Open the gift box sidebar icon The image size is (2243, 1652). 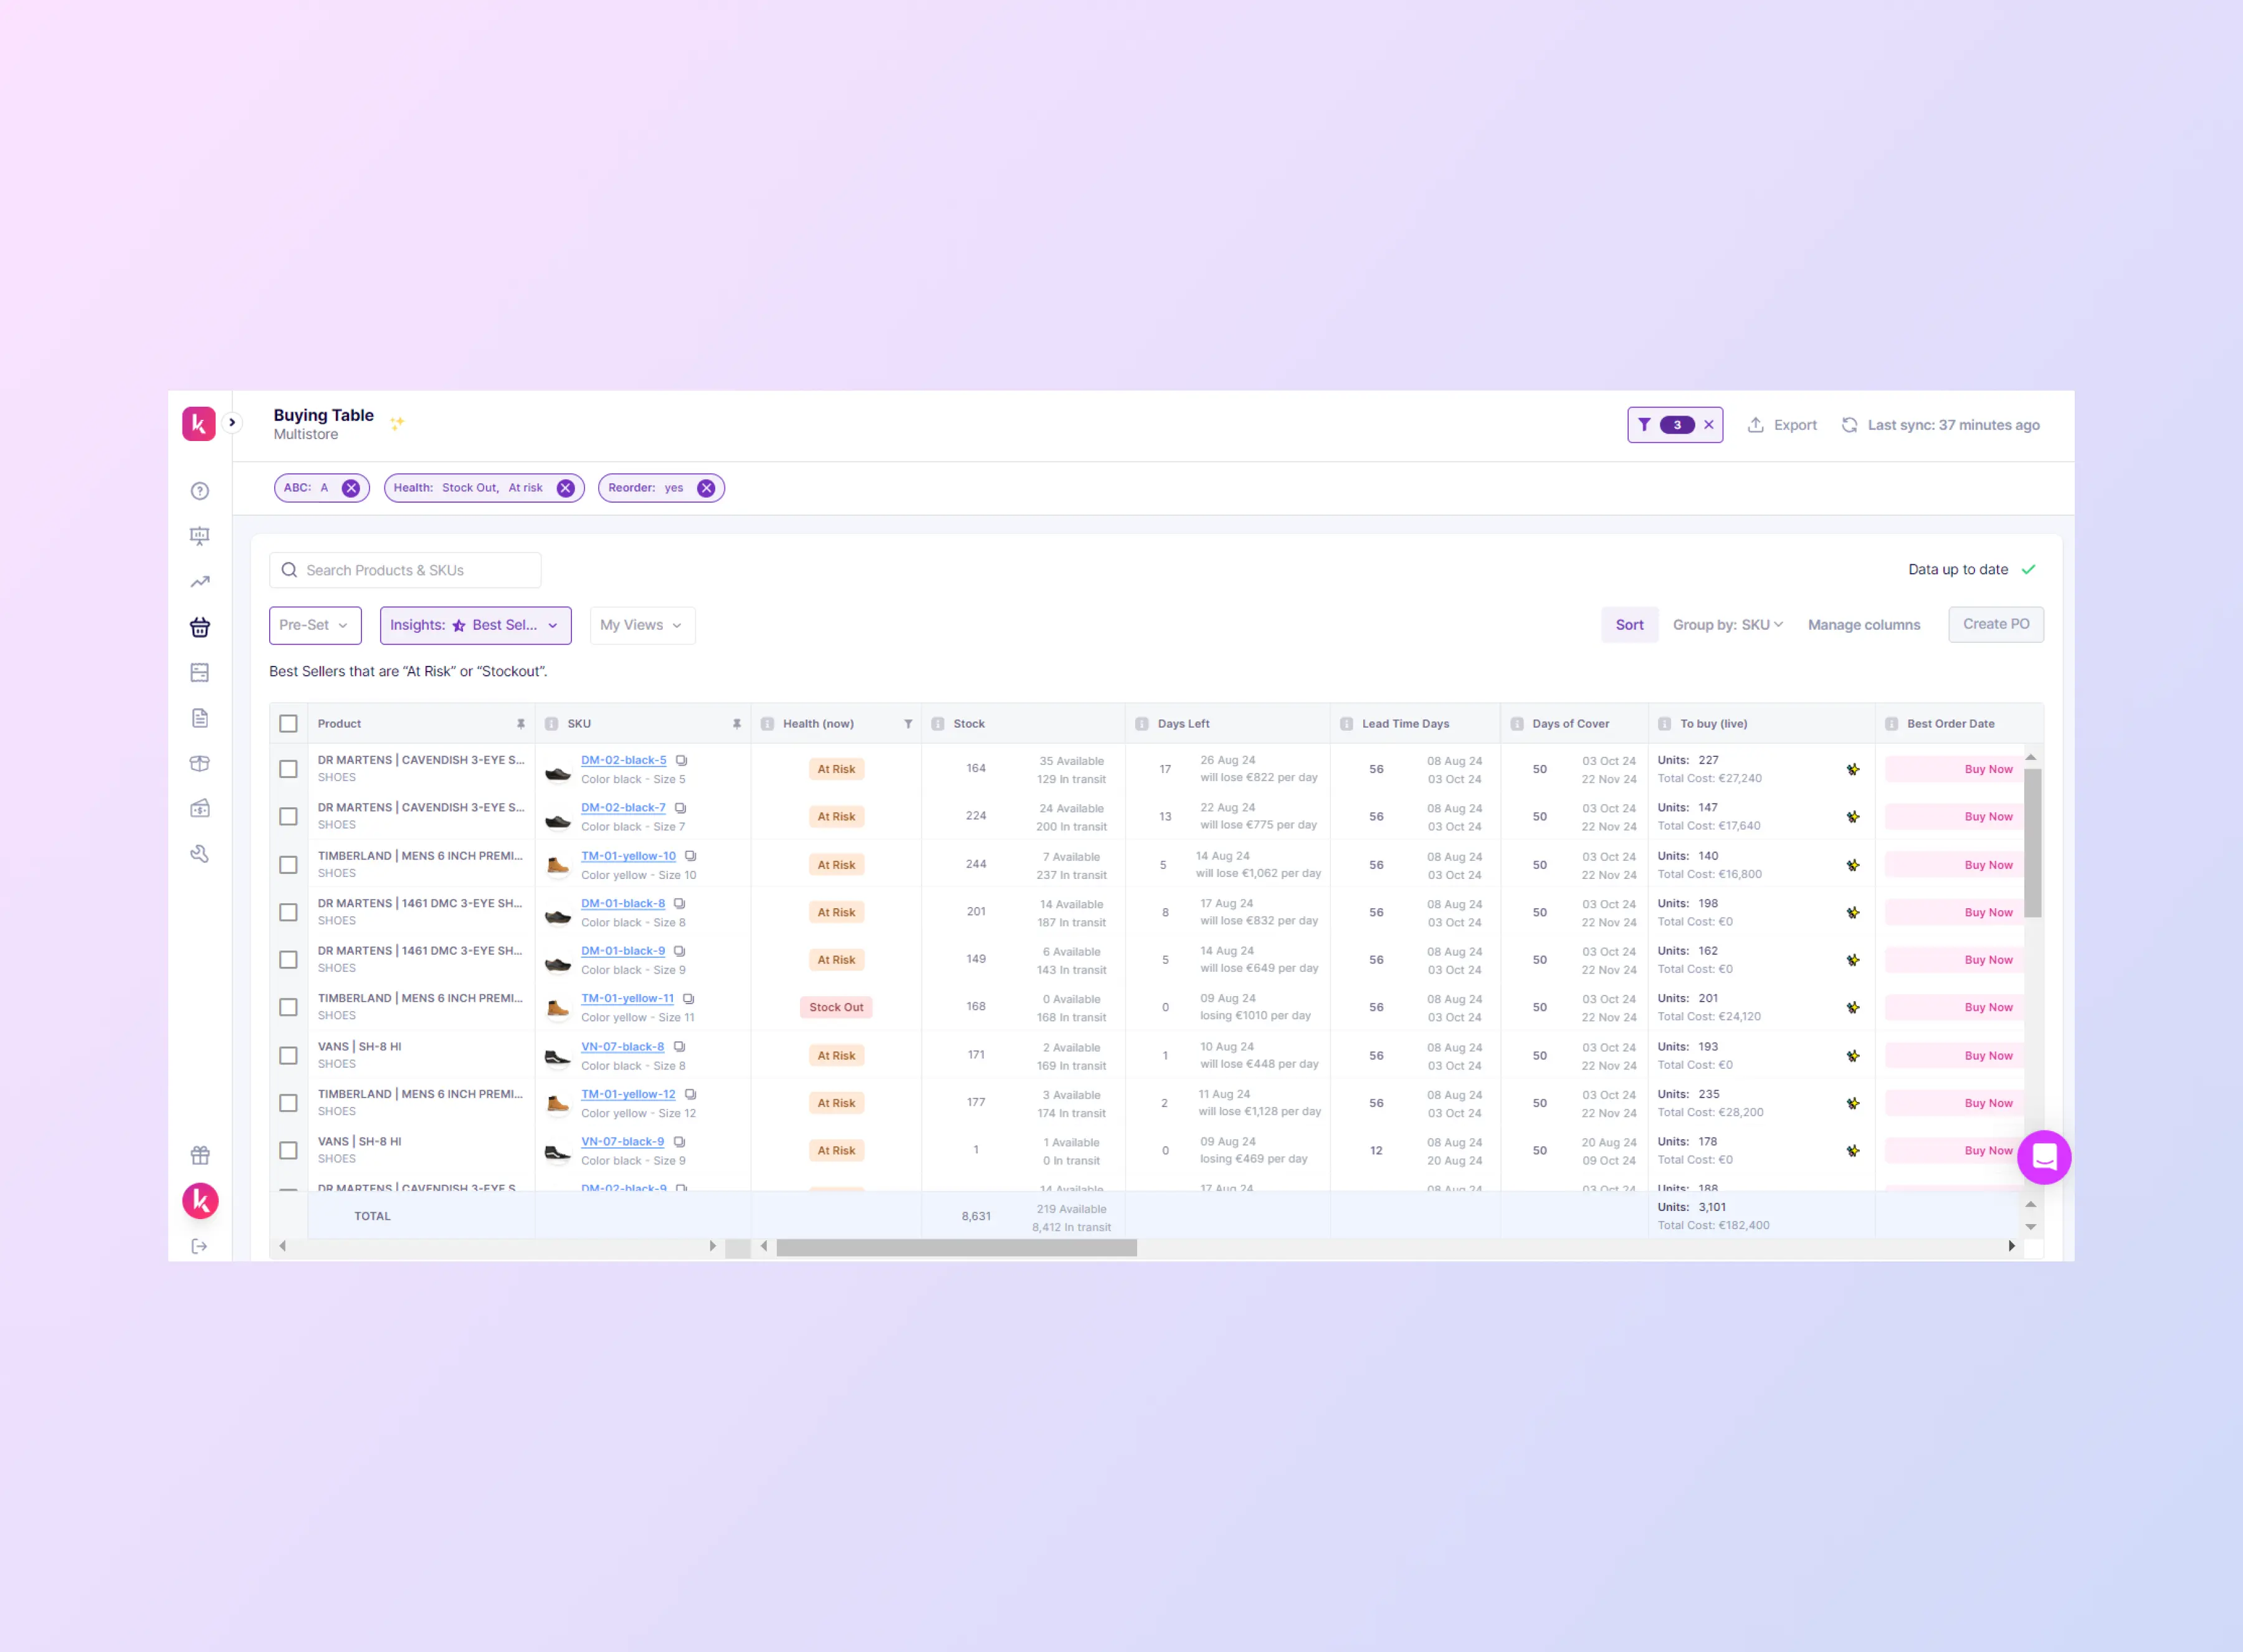point(200,1155)
